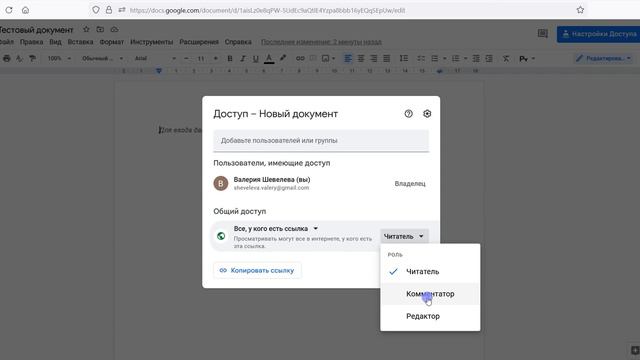The width and height of the screenshot is (640, 360).
Task: Select the 'Читатель' role option
Action: [x=430, y=271]
